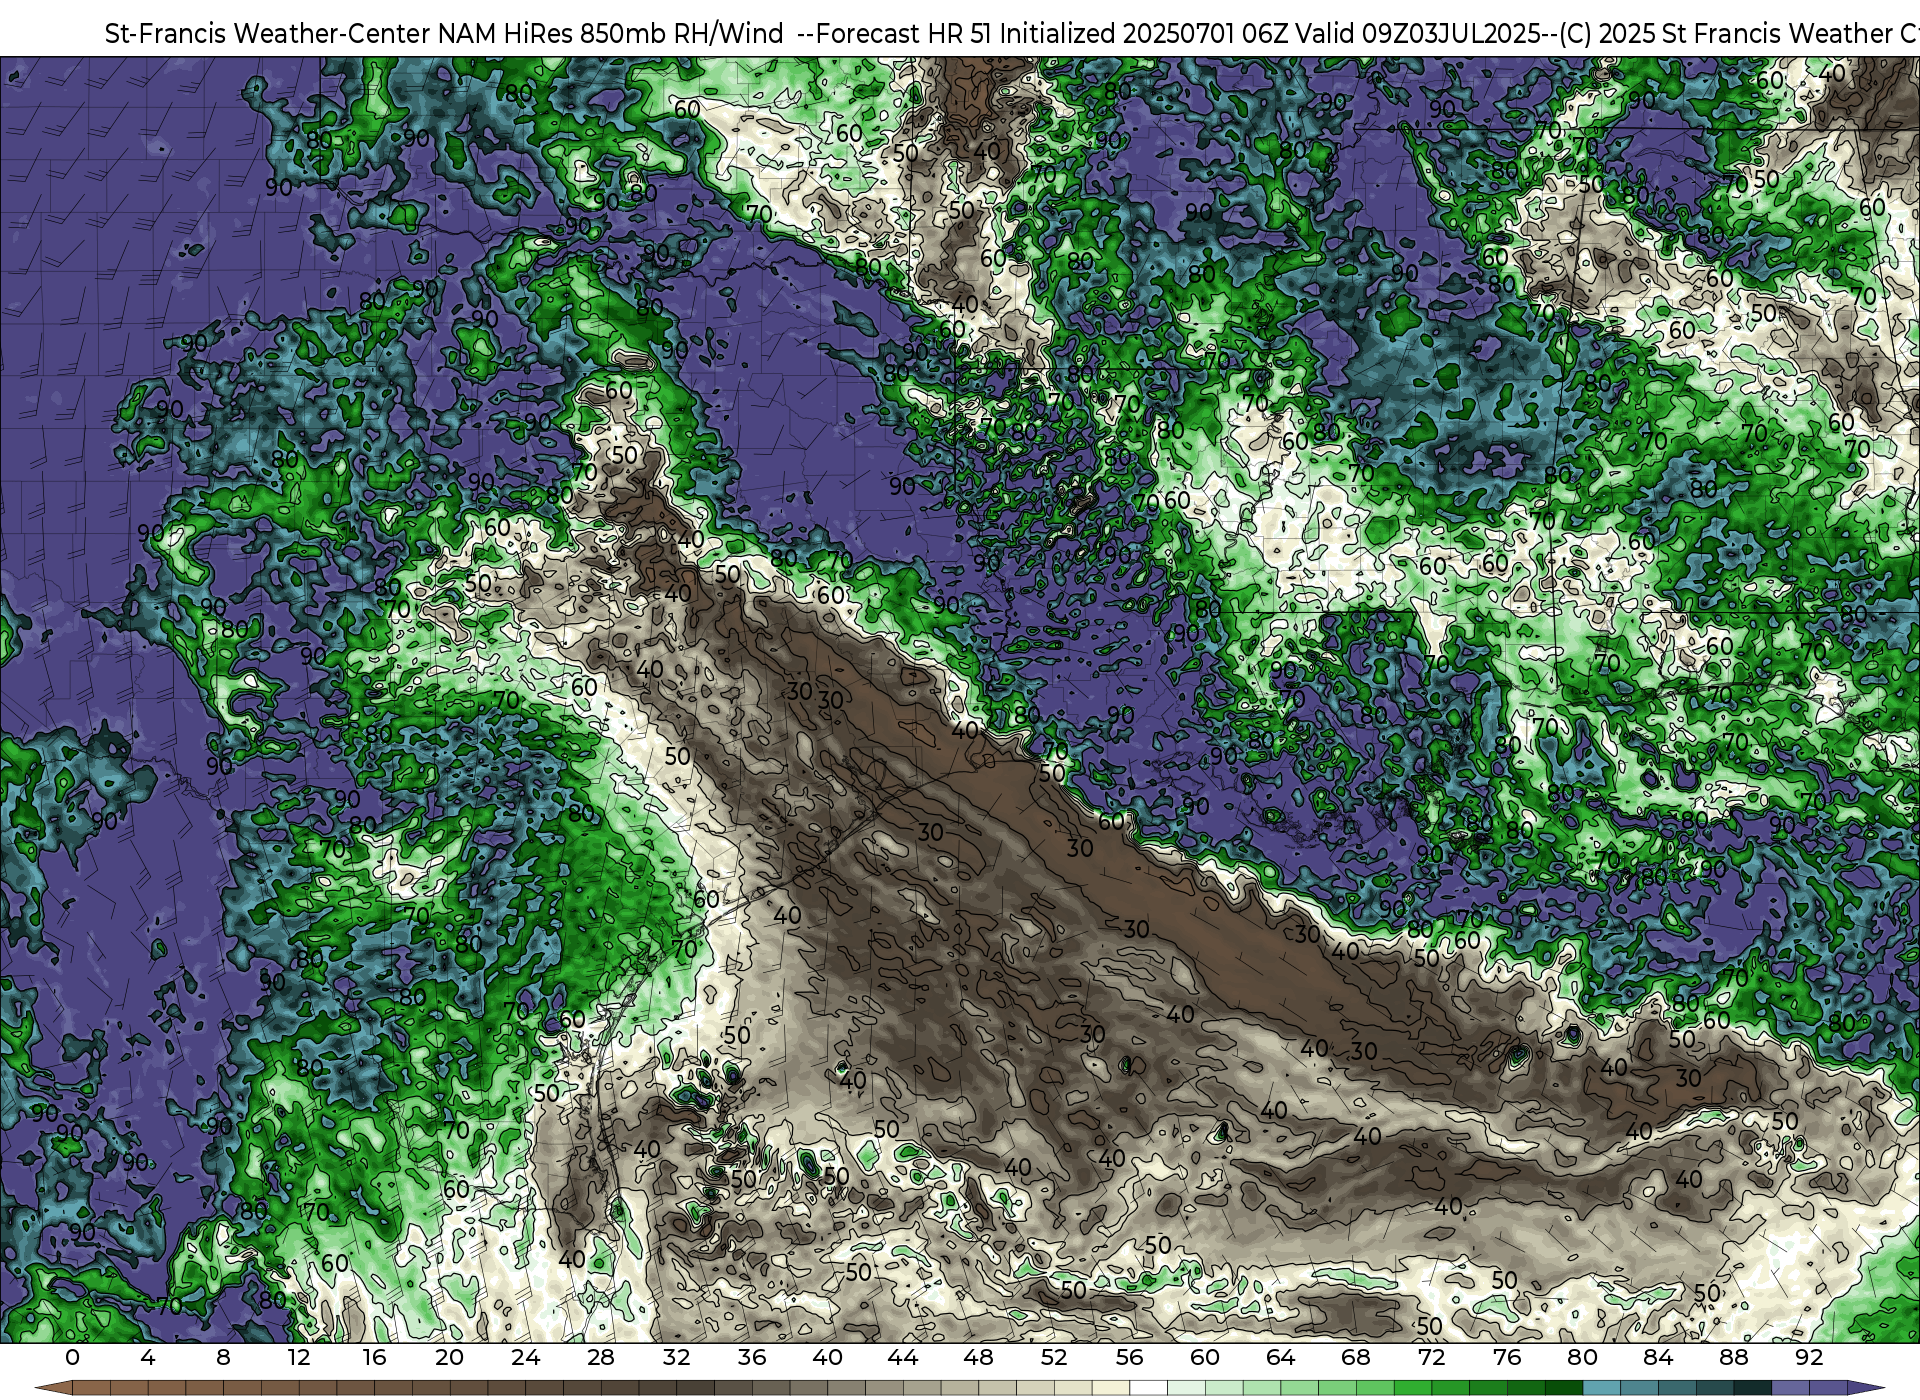This screenshot has width=1920, height=1400.
Task: Click the colorbar label '68'
Action: [1356, 1357]
